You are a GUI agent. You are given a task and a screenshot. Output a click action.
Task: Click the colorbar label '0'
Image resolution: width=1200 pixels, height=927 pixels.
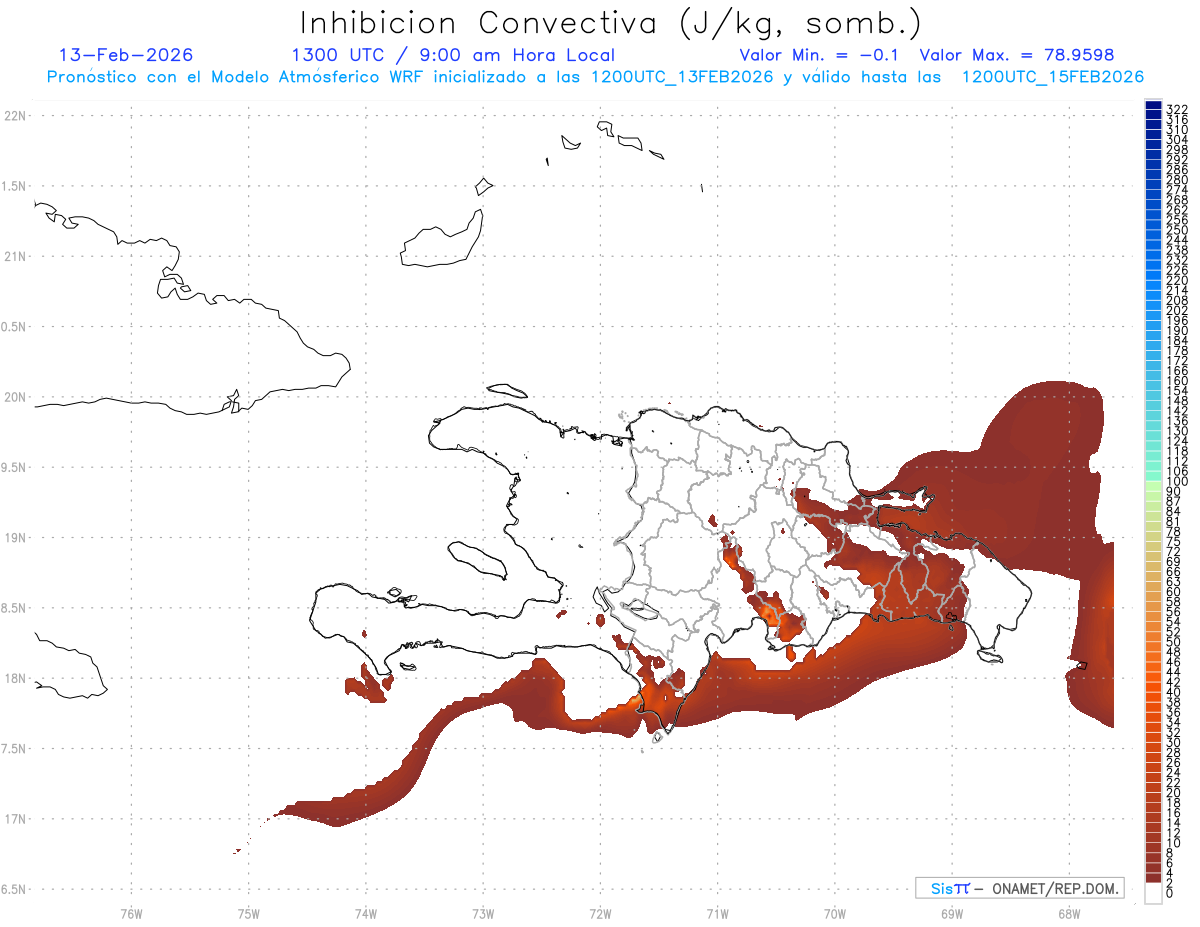click(1170, 892)
